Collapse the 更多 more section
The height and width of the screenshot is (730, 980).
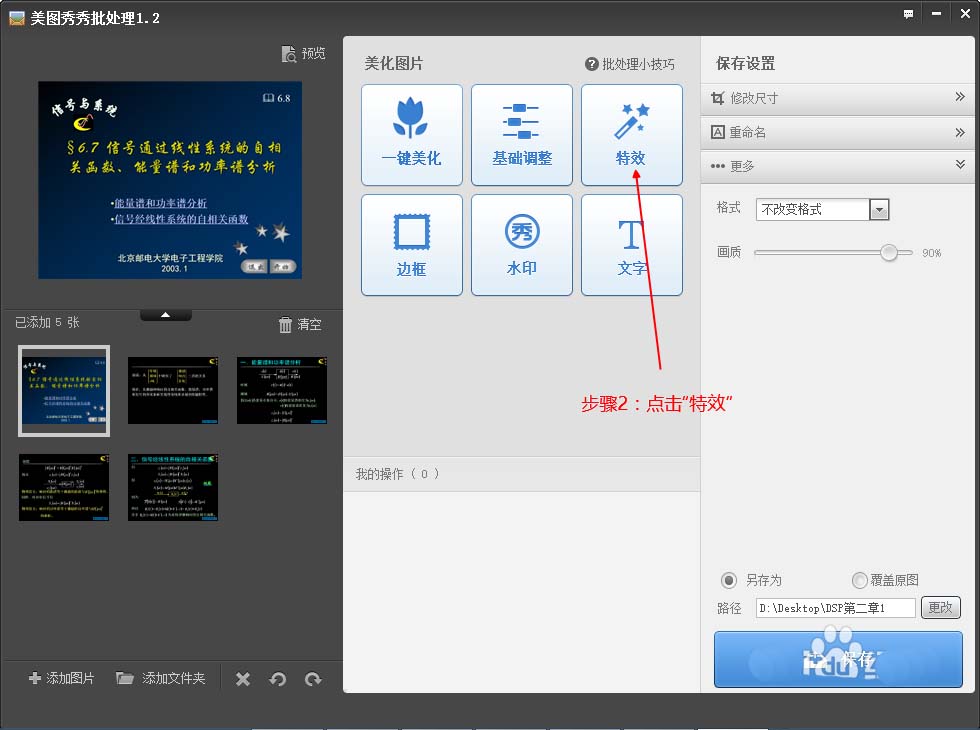click(838, 166)
